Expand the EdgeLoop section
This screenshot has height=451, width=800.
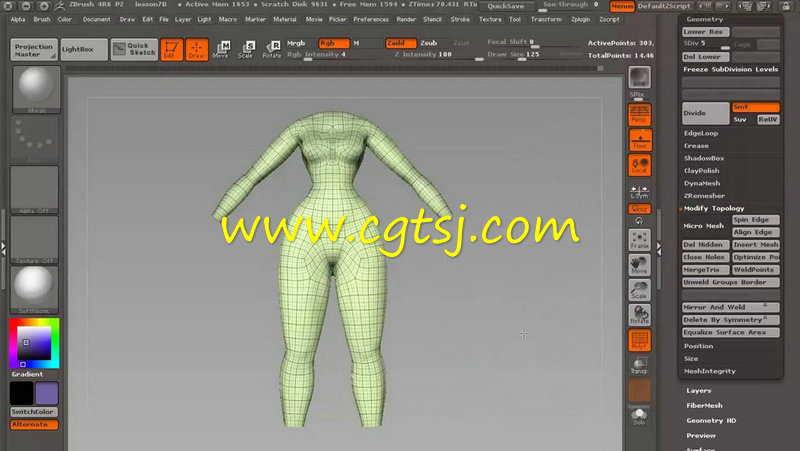[701, 133]
